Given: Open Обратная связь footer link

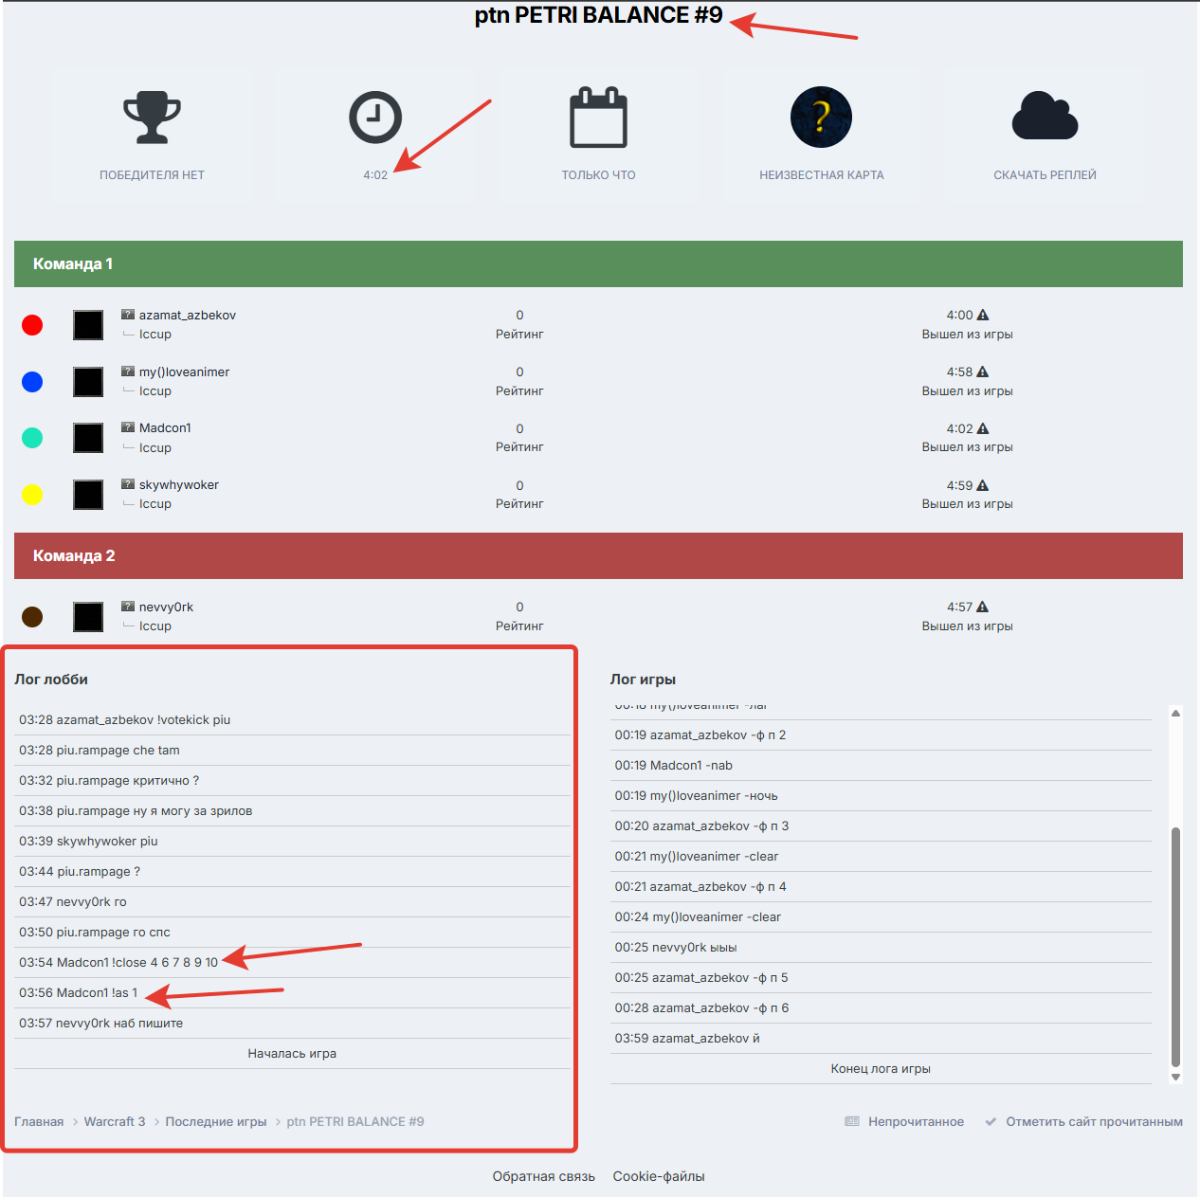Looking at the screenshot, I should coord(543,1176).
